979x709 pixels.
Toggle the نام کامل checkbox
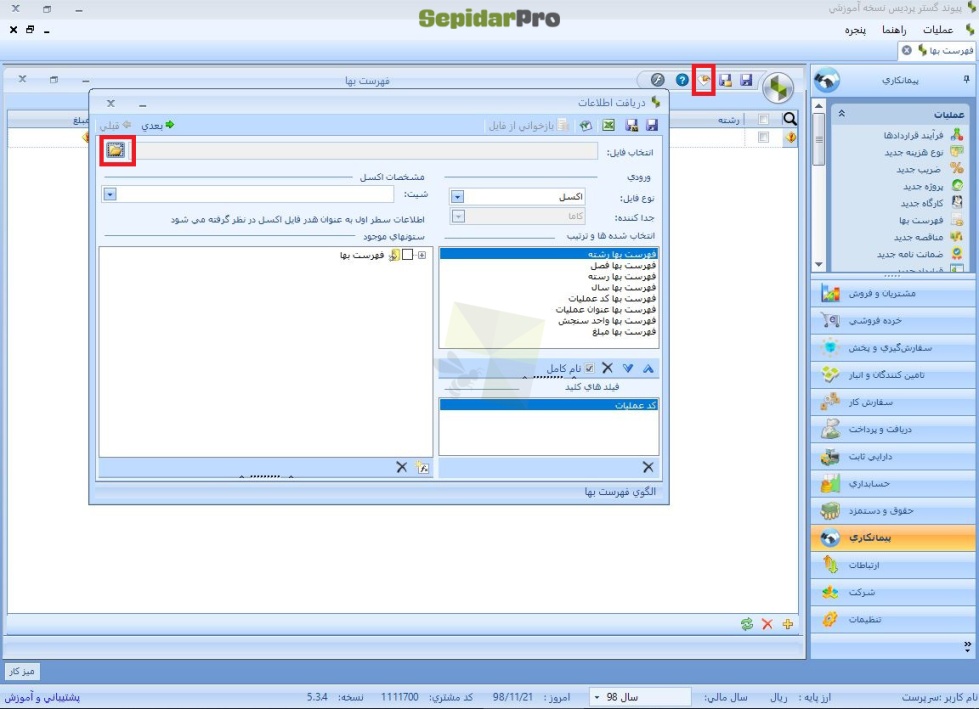tap(589, 368)
